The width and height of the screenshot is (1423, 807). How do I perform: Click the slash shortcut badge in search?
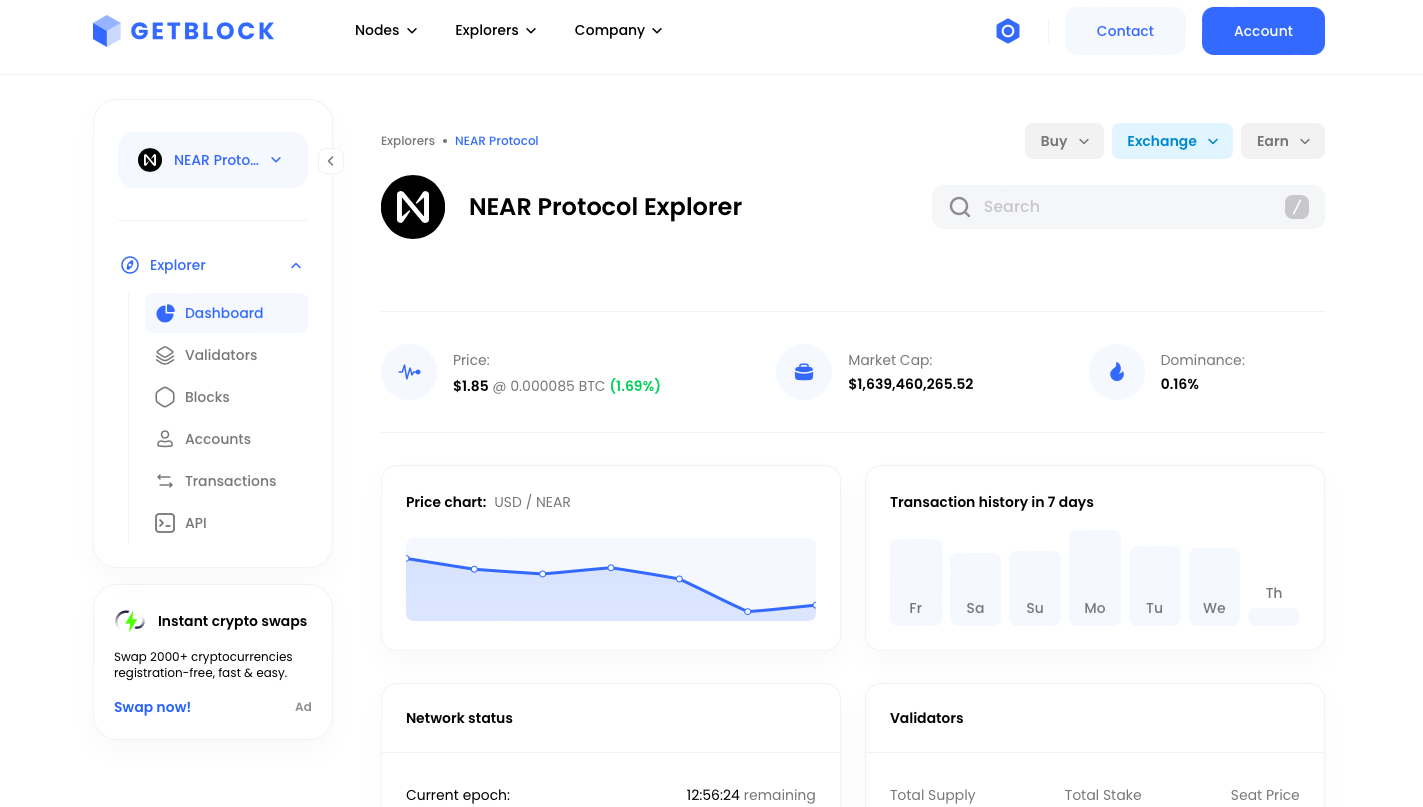tap(1297, 207)
